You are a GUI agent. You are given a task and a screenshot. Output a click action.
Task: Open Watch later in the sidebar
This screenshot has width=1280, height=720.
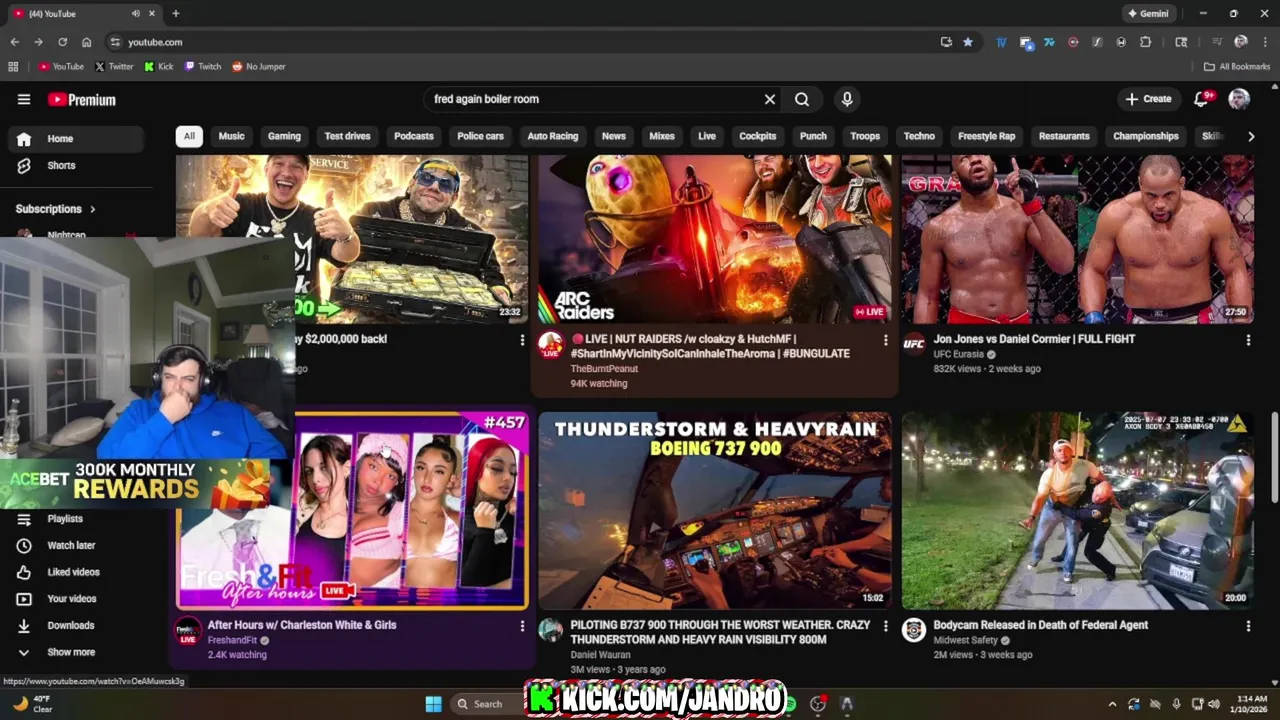coord(74,545)
